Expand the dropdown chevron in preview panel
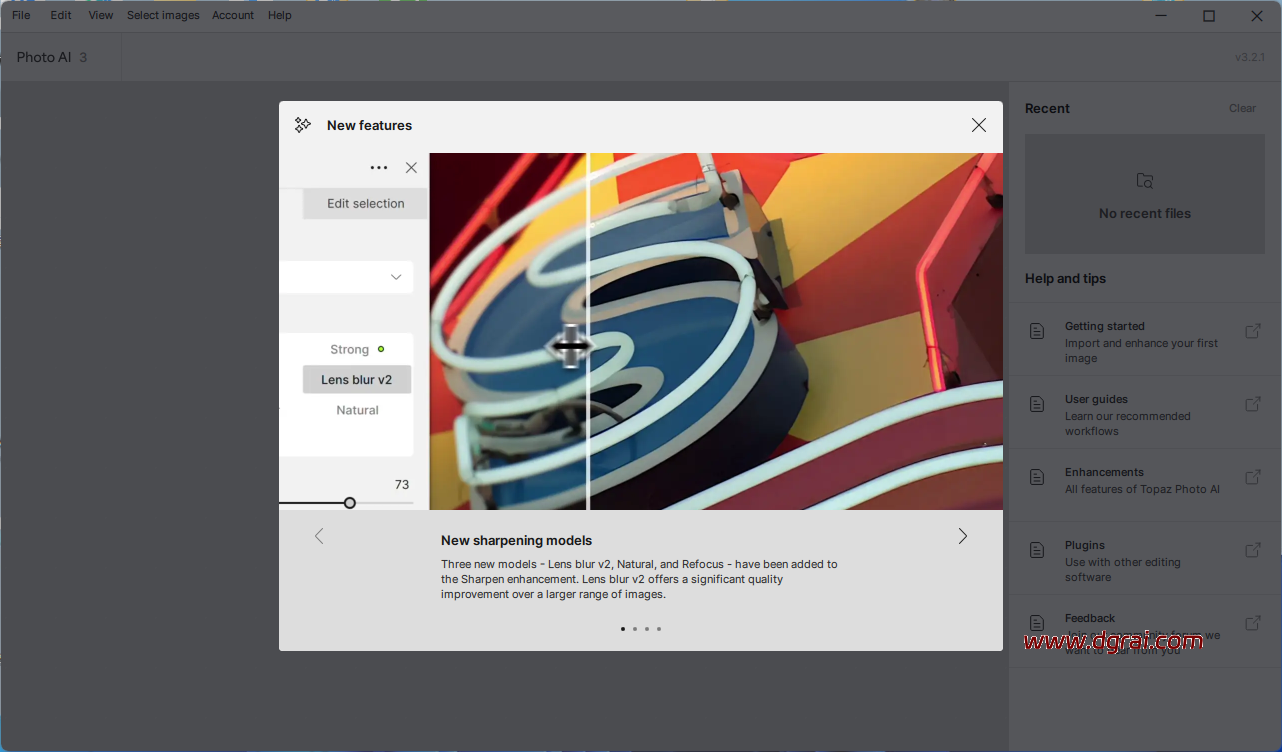1282x752 pixels. tap(396, 277)
